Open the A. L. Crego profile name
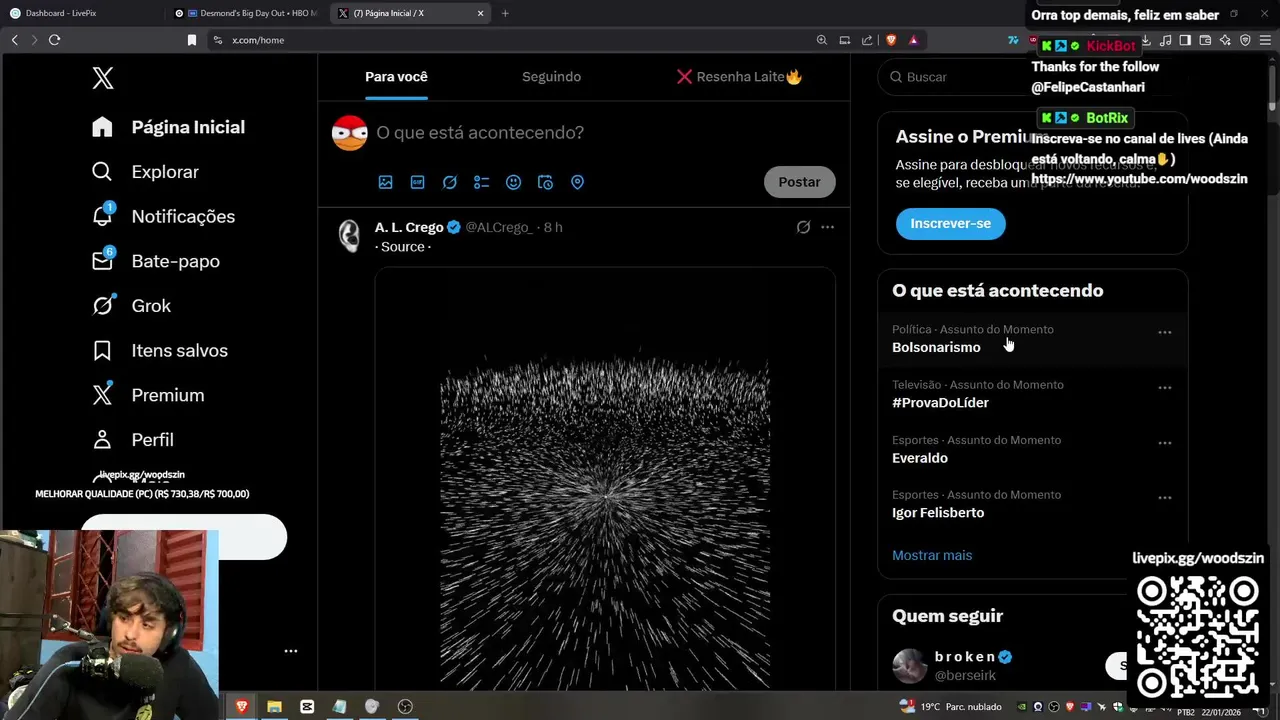 coord(409,227)
